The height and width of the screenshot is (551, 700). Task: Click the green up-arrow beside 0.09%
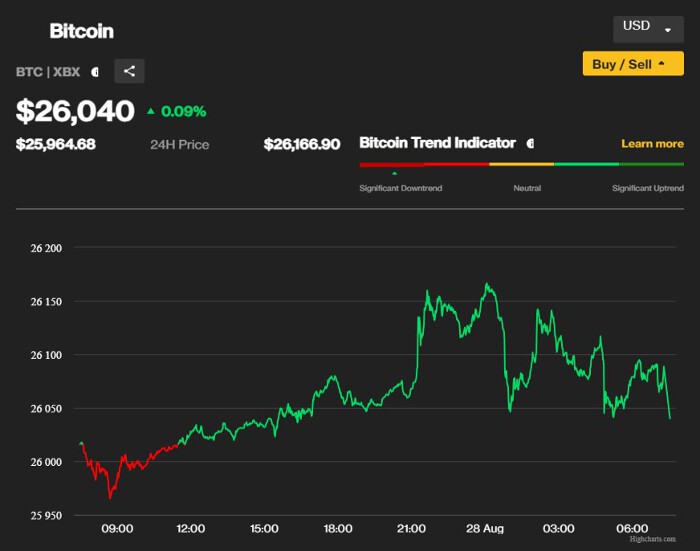[x=151, y=111]
